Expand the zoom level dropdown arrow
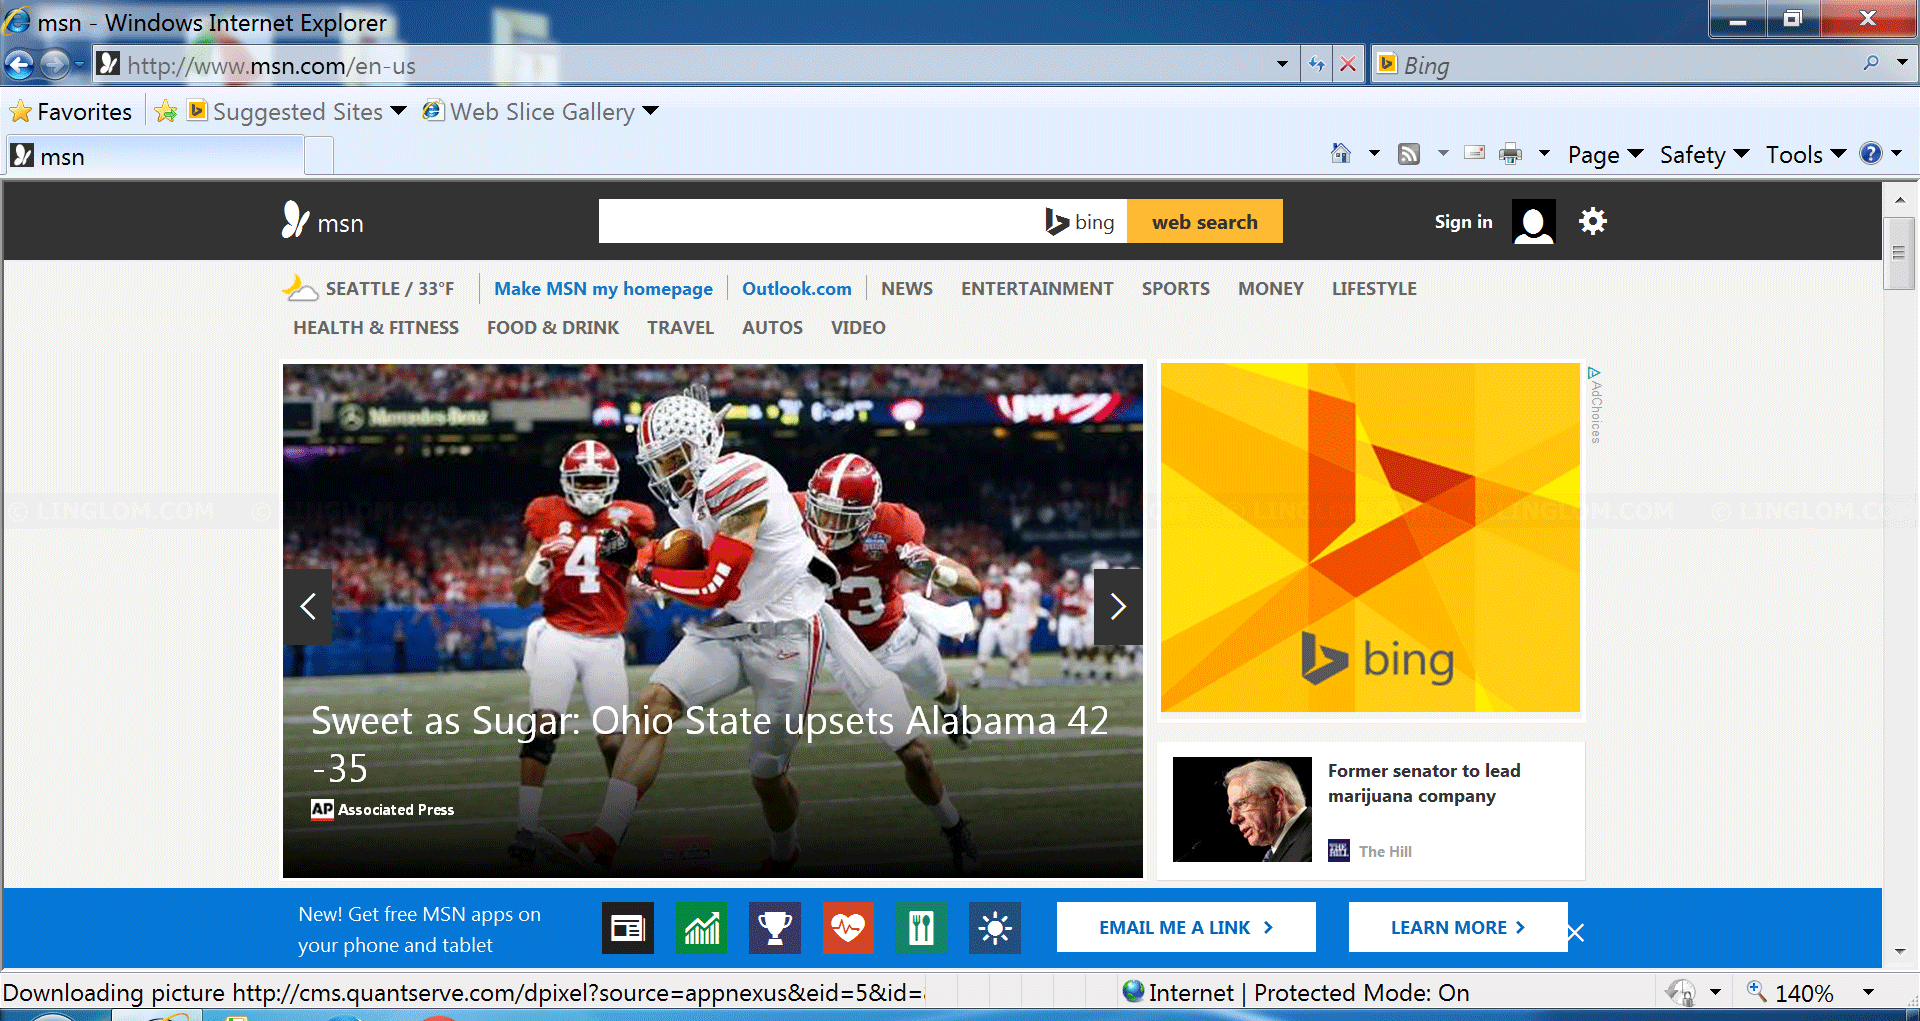 (1868, 992)
